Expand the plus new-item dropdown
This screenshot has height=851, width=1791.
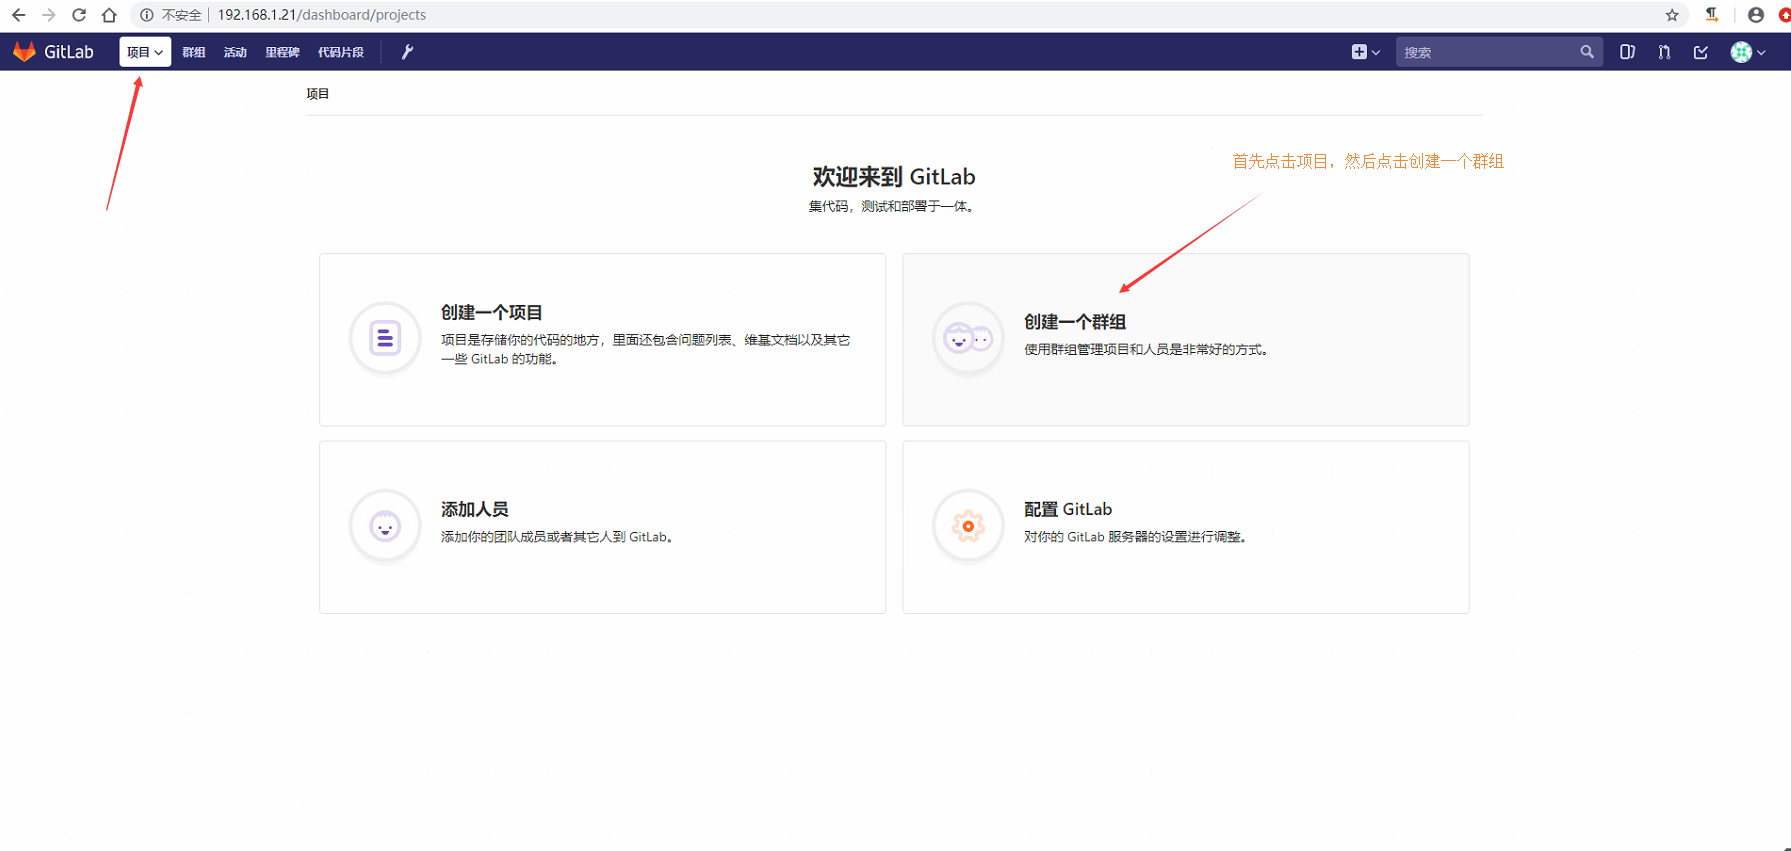tap(1365, 52)
